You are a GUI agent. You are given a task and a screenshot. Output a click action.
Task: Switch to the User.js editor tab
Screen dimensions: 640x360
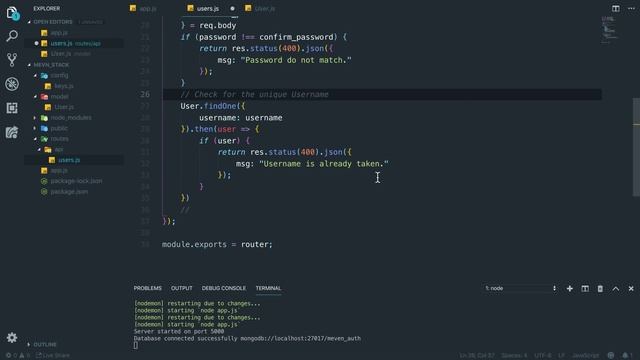[x=260, y=9]
